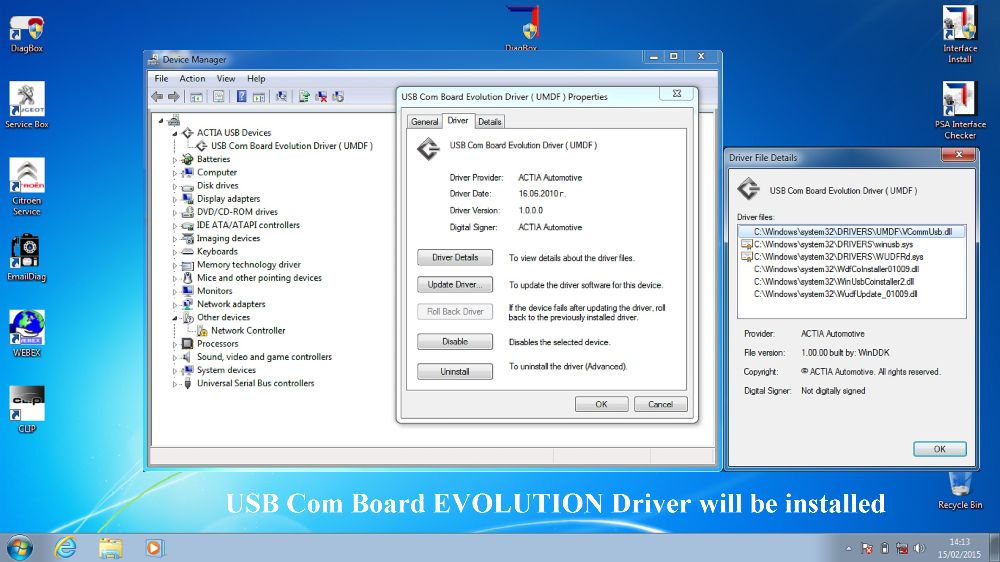Expand the Disk drives node

pyautogui.click(x=175, y=186)
